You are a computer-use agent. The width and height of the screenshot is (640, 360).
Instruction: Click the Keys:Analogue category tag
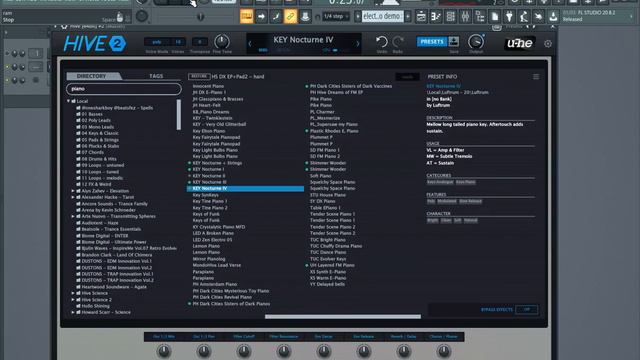coord(440,182)
